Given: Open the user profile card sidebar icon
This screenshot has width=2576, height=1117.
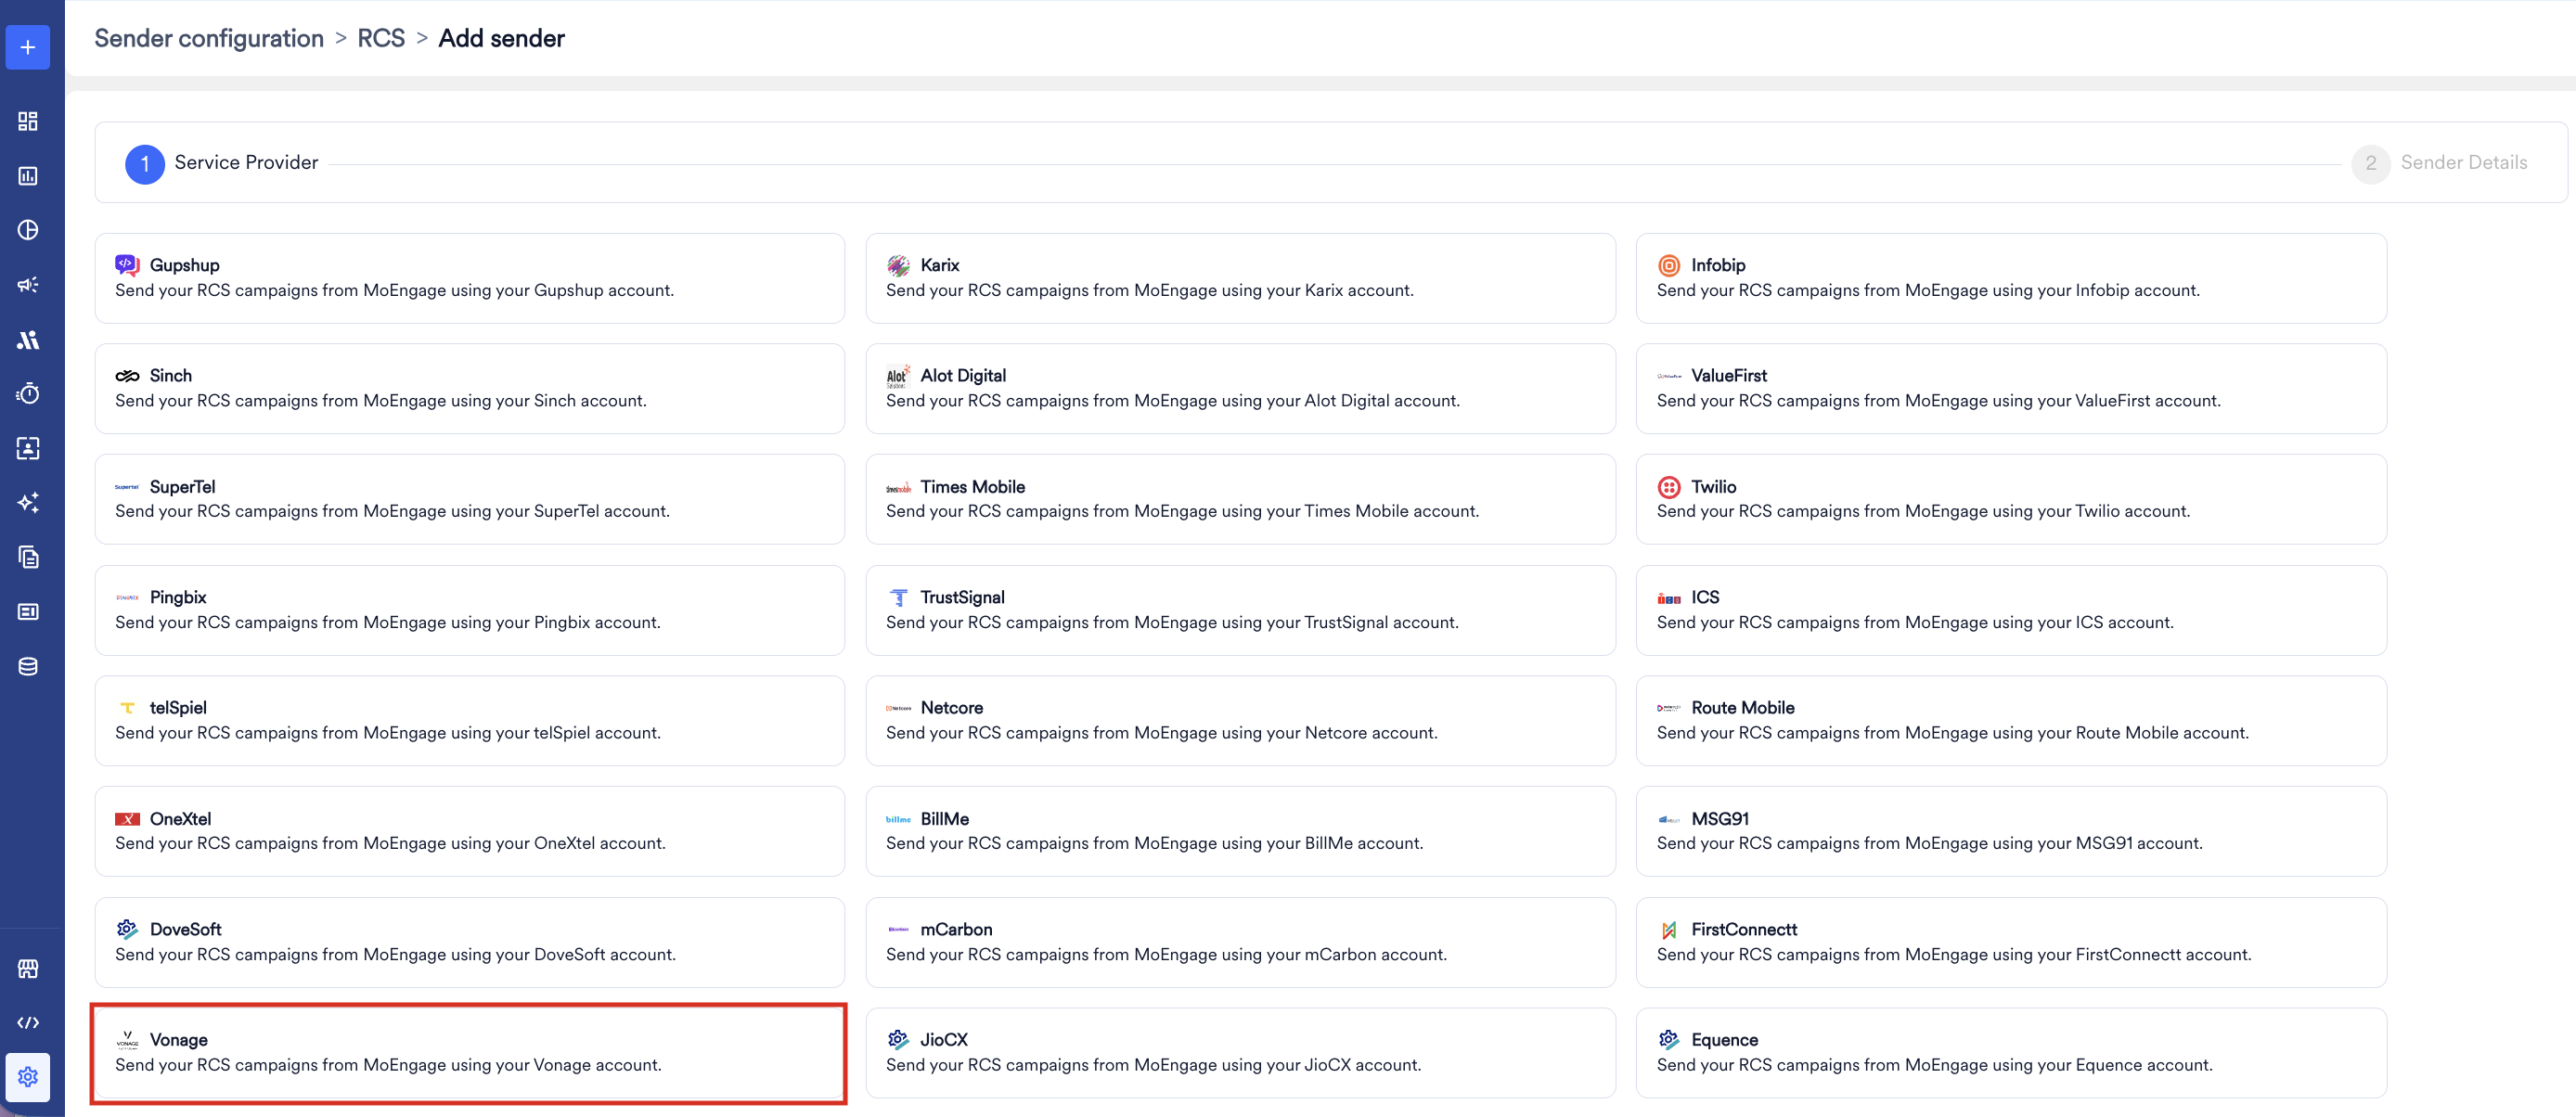Looking at the screenshot, I should (28, 448).
